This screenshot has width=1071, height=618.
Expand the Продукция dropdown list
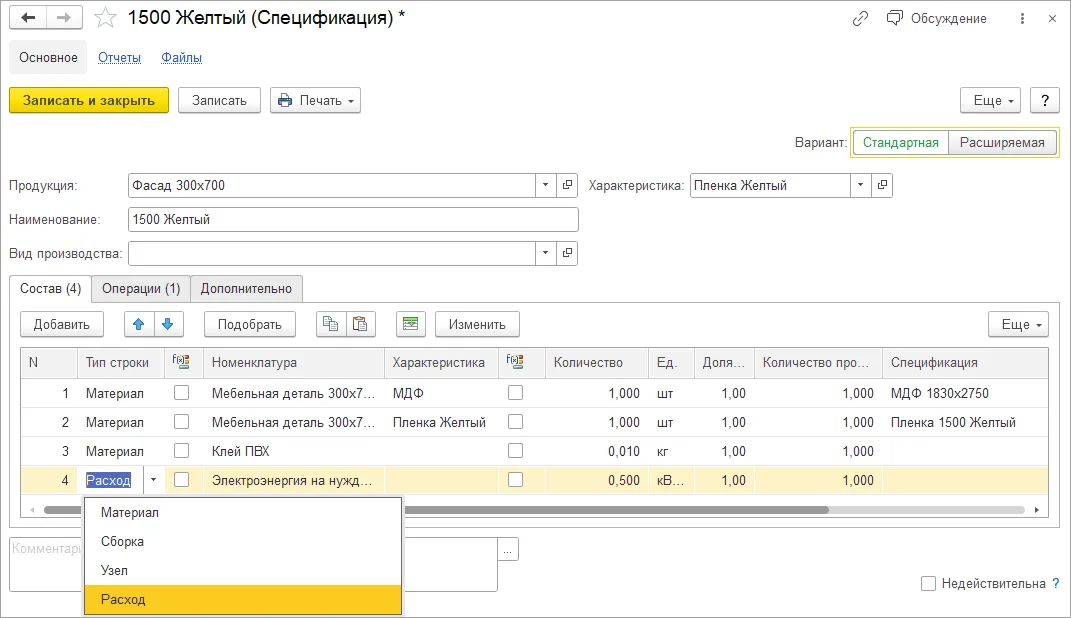(545, 185)
